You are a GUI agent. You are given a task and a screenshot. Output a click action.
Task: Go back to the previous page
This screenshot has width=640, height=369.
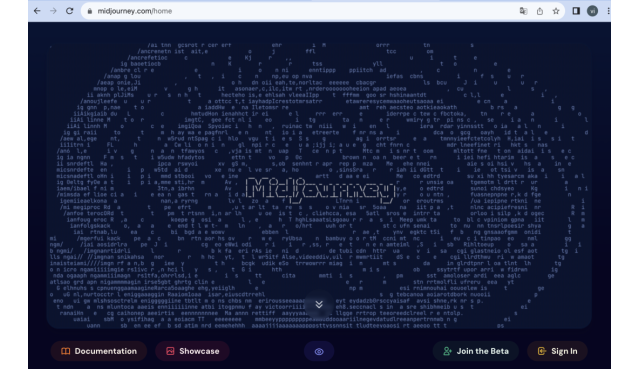[x=37, y=11]
